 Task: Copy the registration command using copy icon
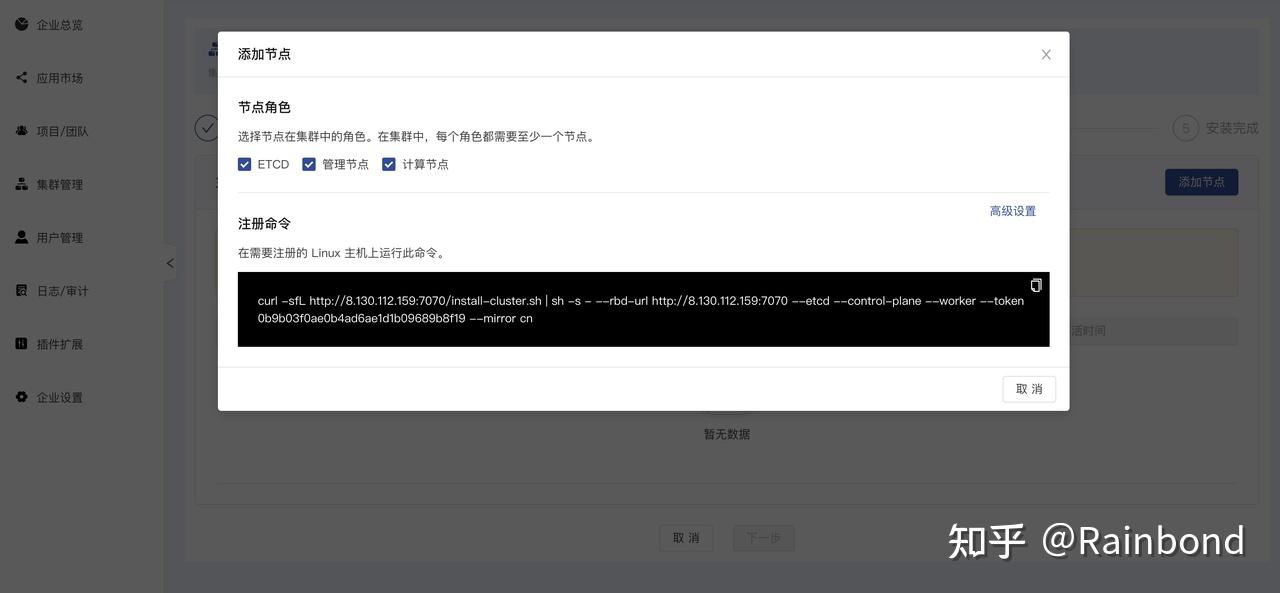pyautogui.click(x=1035, y=284)
